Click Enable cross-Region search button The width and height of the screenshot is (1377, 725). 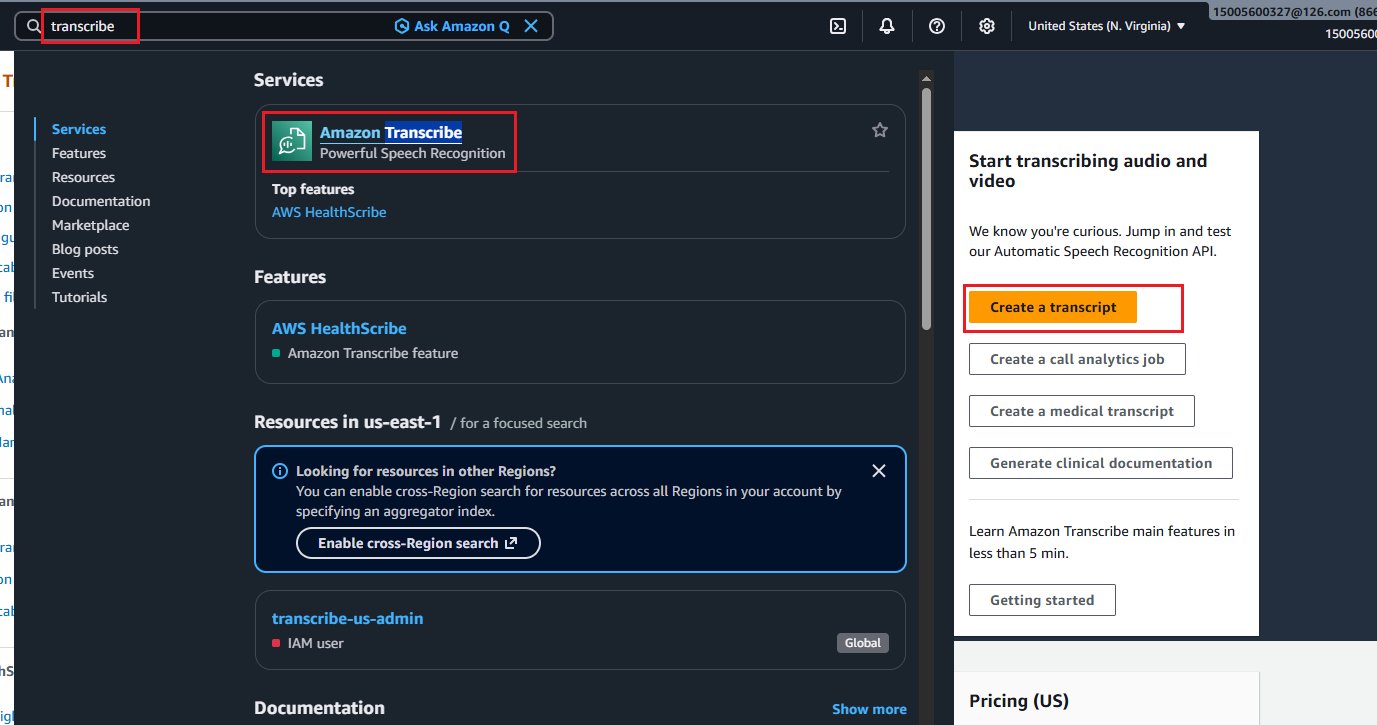(418, 543)
